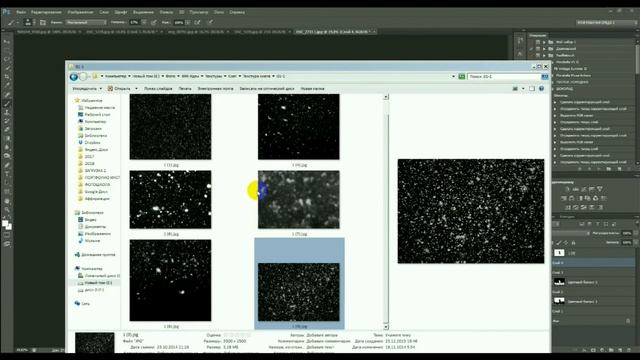Open the Упорядочить dropdown in Explorer
The height and width of the screenshot is (360, 640).
(87, 89)
